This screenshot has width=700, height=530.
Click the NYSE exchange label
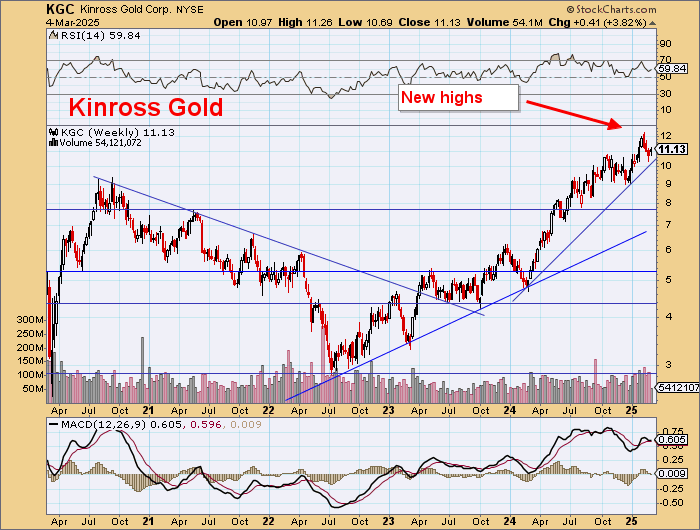tap(190, 9)
